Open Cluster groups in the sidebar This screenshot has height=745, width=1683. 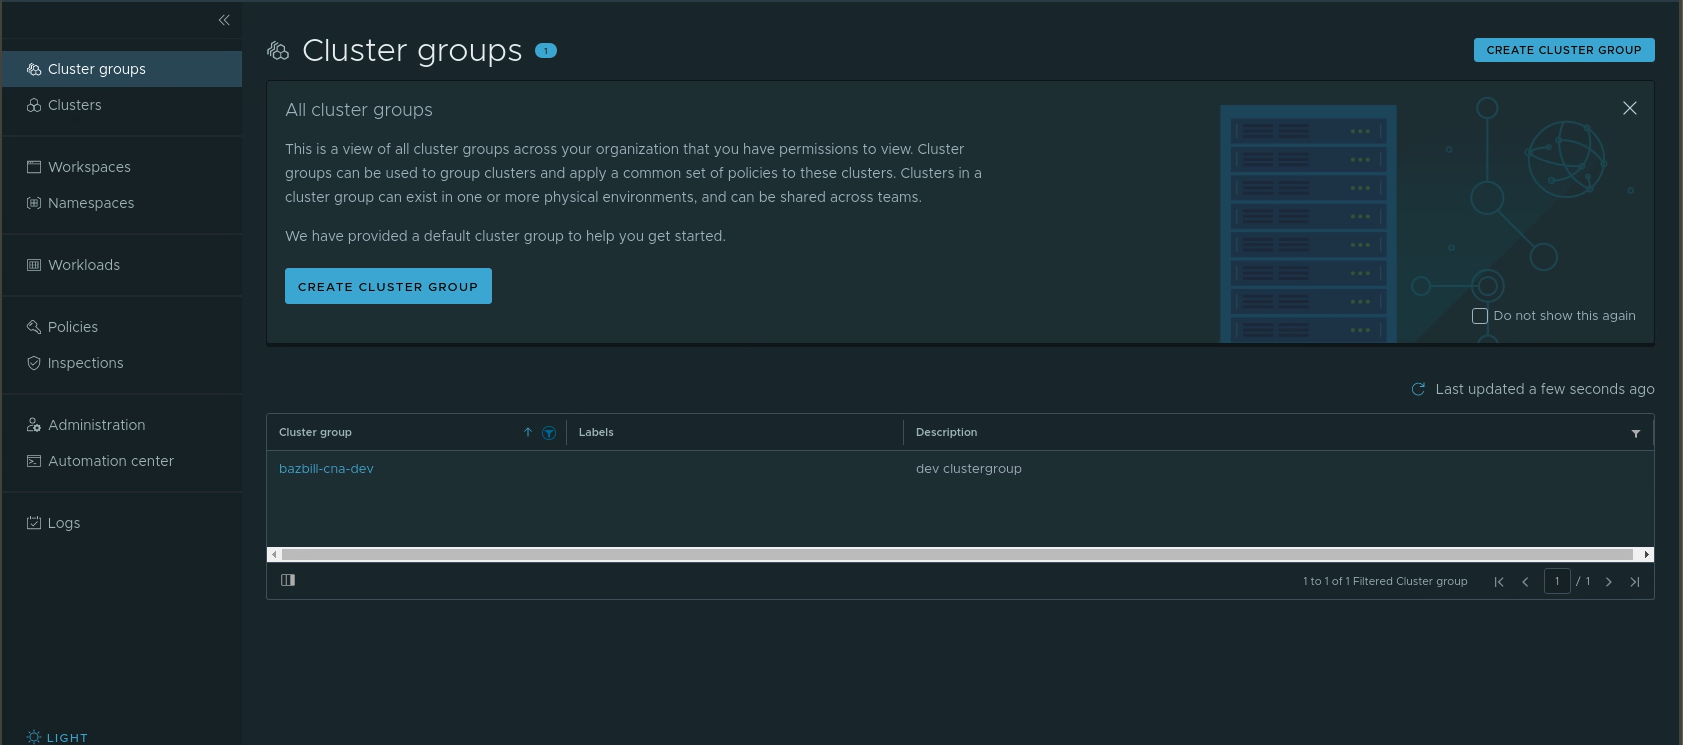[x=121, y=69]
